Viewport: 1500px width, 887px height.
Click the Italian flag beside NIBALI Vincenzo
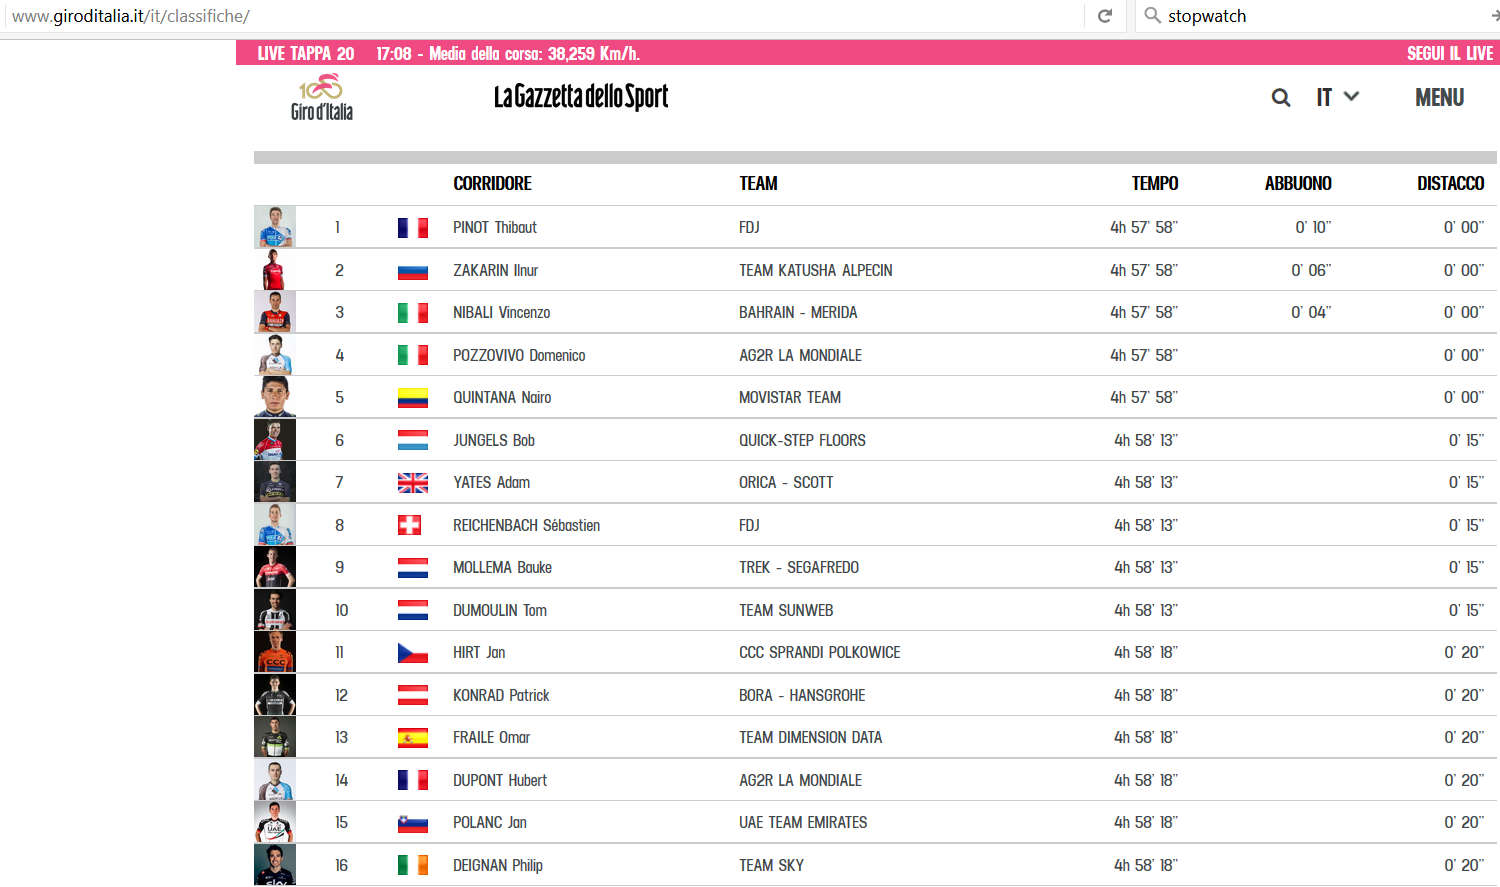(413, 313)
